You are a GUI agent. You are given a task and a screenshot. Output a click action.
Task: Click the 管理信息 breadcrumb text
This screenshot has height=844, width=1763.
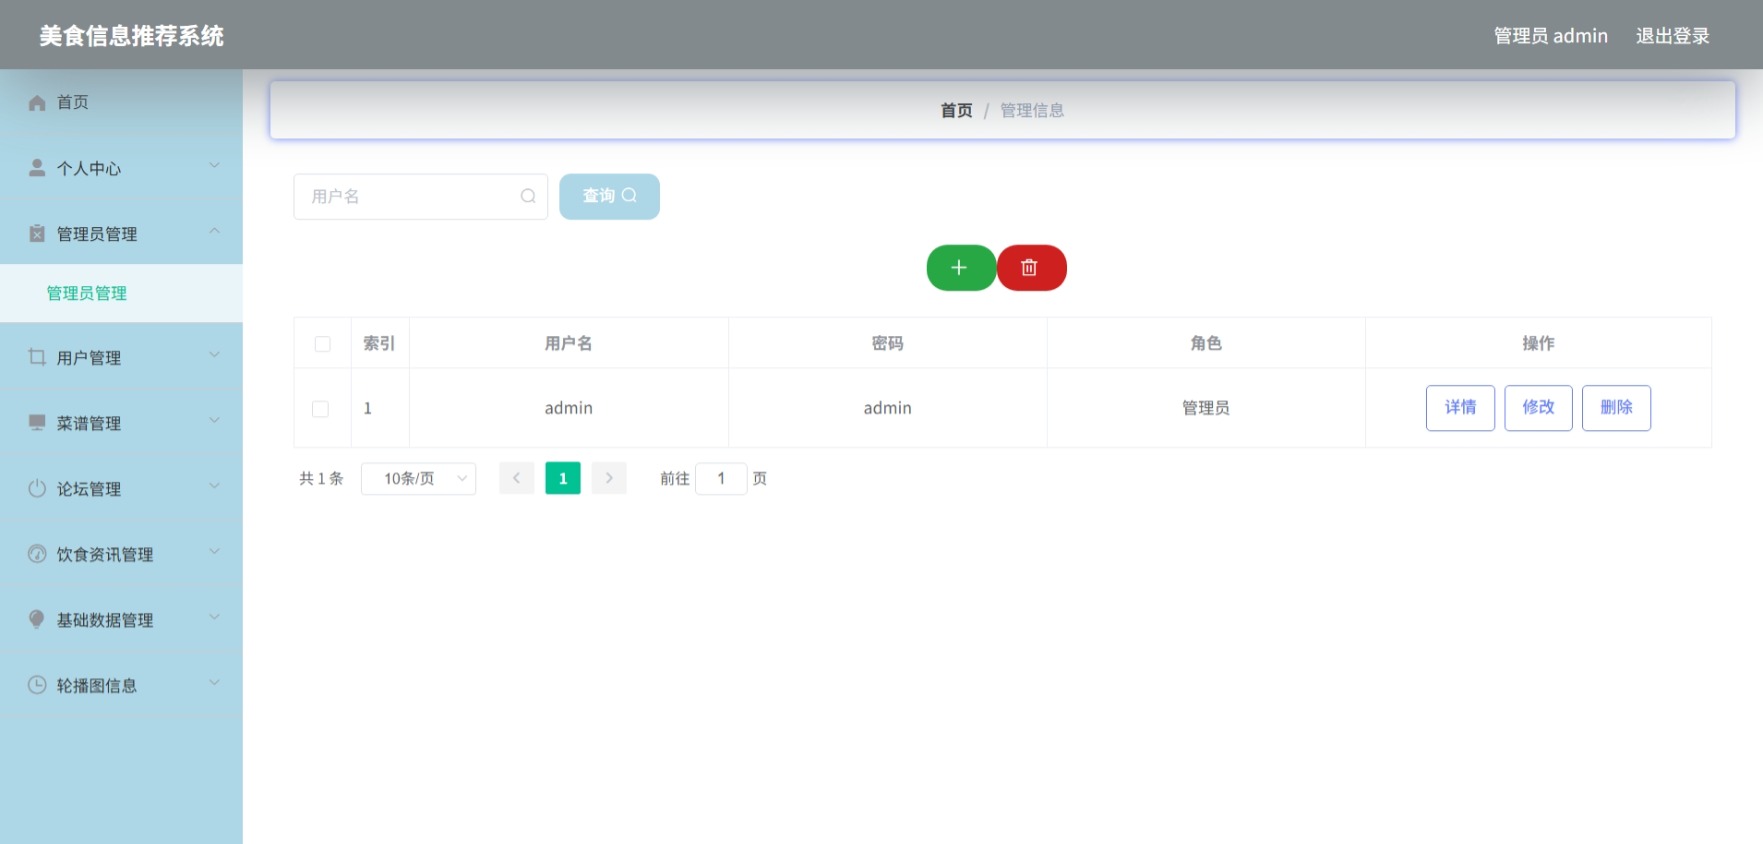click(1032, 110)
